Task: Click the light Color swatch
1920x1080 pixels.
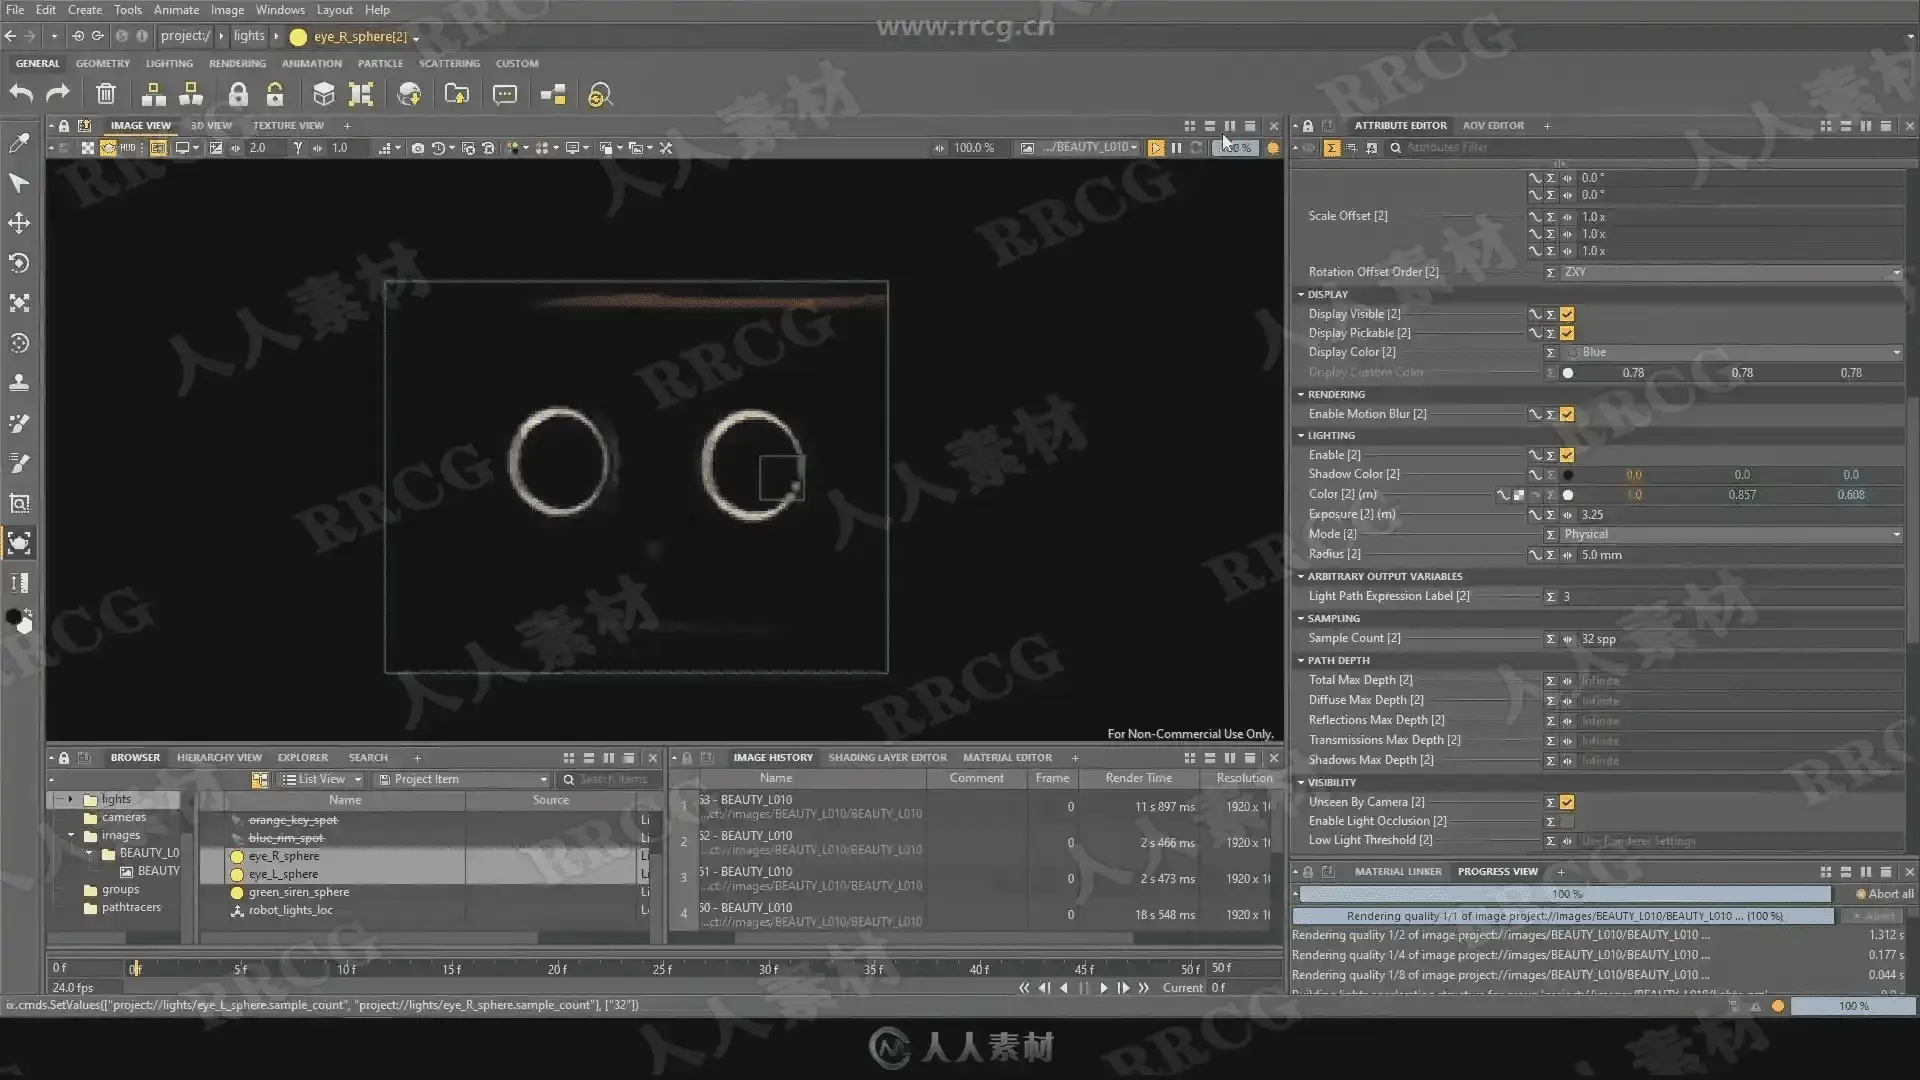Action: 1568,495
